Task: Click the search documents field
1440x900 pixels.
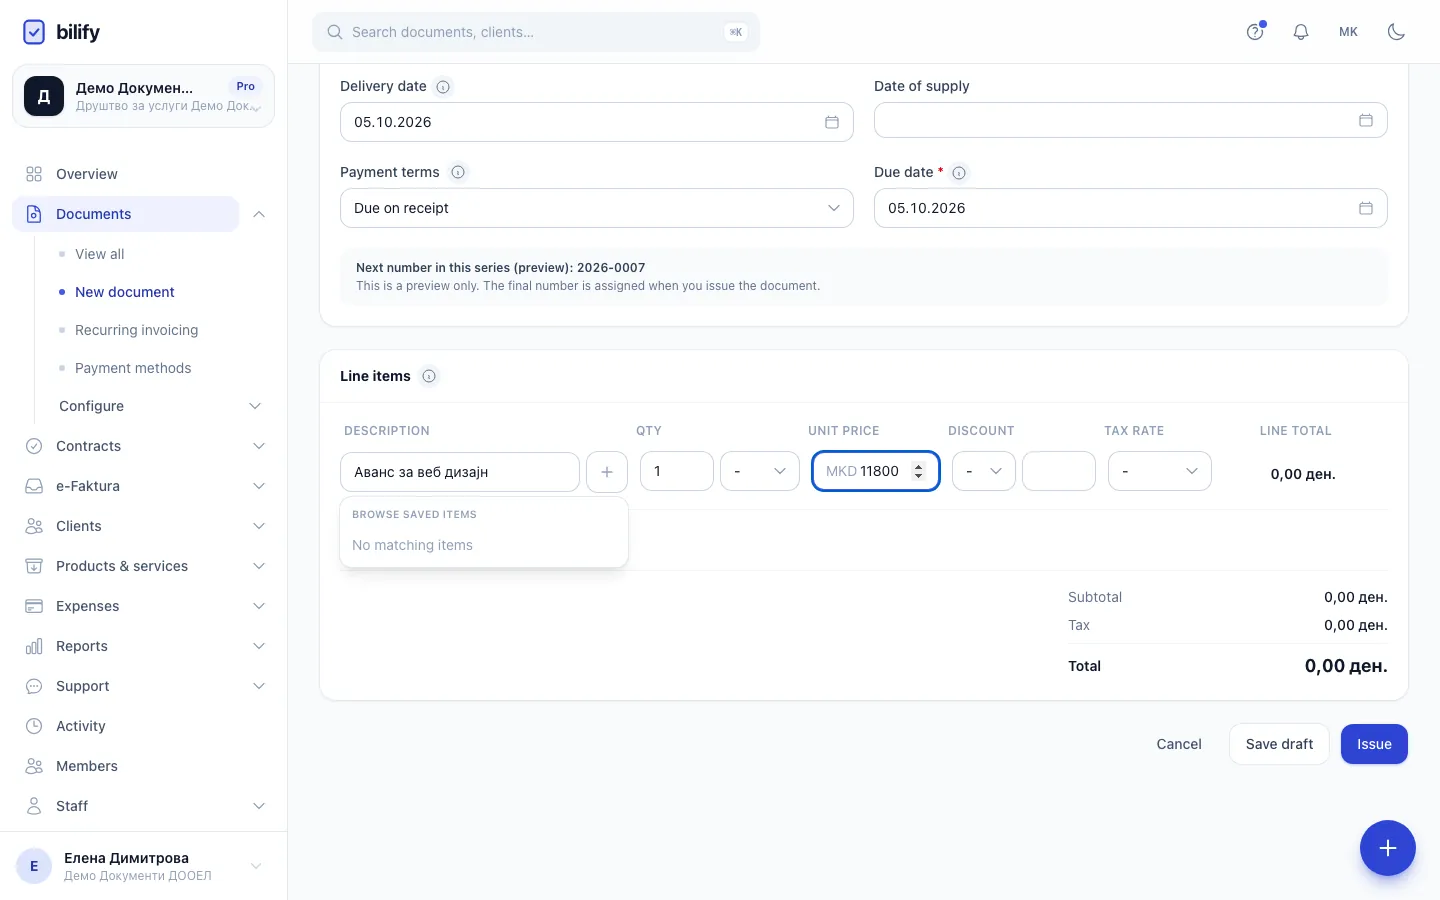Action: [x=536, y=32]
